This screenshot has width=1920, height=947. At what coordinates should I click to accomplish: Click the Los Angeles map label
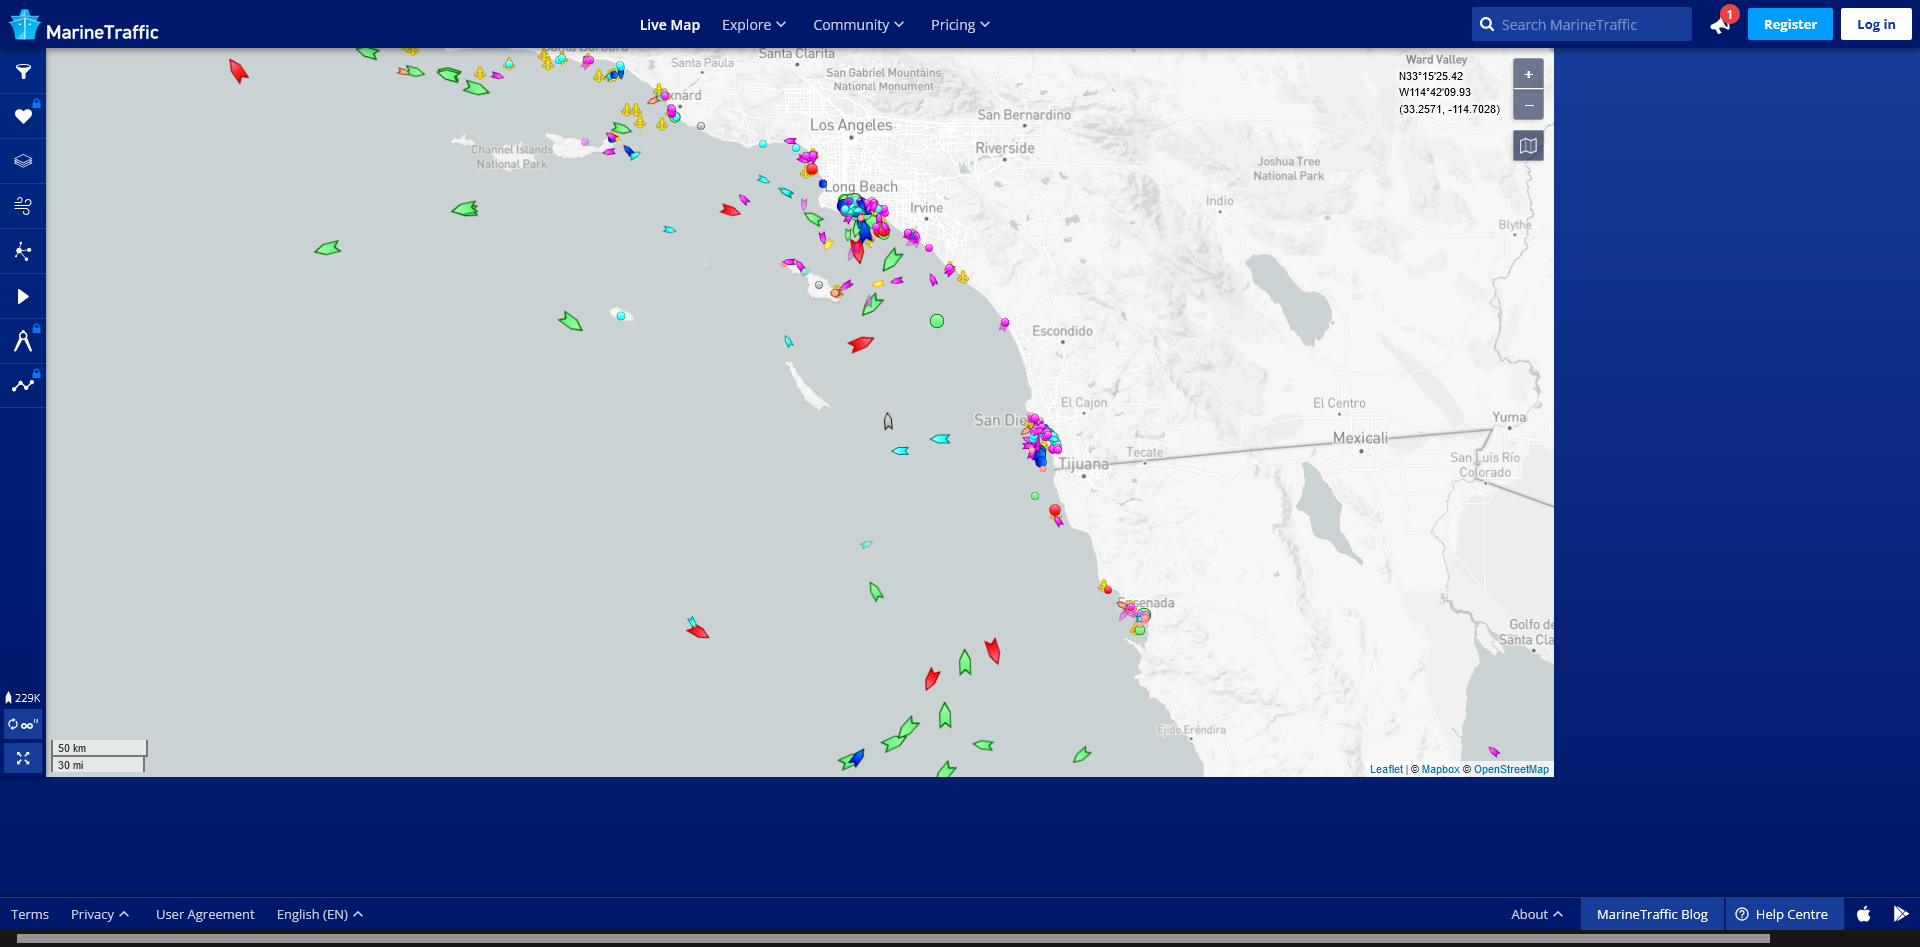coord(851,125)
